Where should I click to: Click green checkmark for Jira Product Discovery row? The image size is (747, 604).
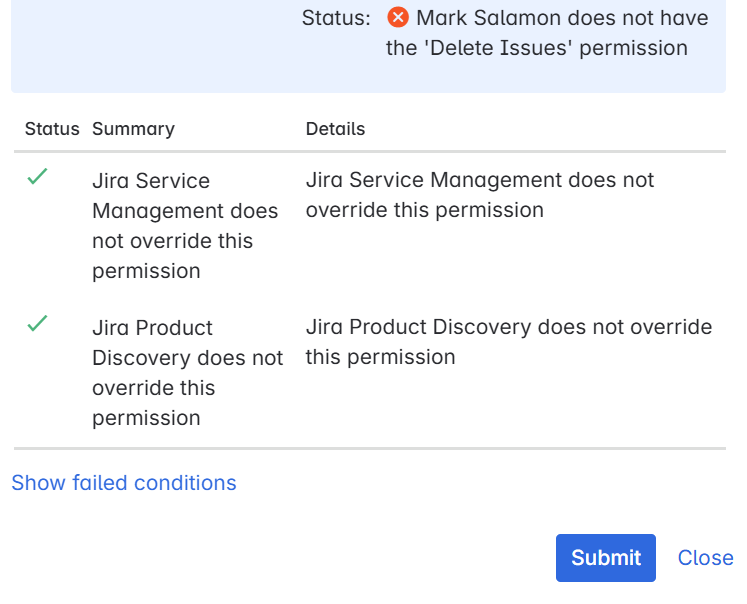[x=37, y=324]
